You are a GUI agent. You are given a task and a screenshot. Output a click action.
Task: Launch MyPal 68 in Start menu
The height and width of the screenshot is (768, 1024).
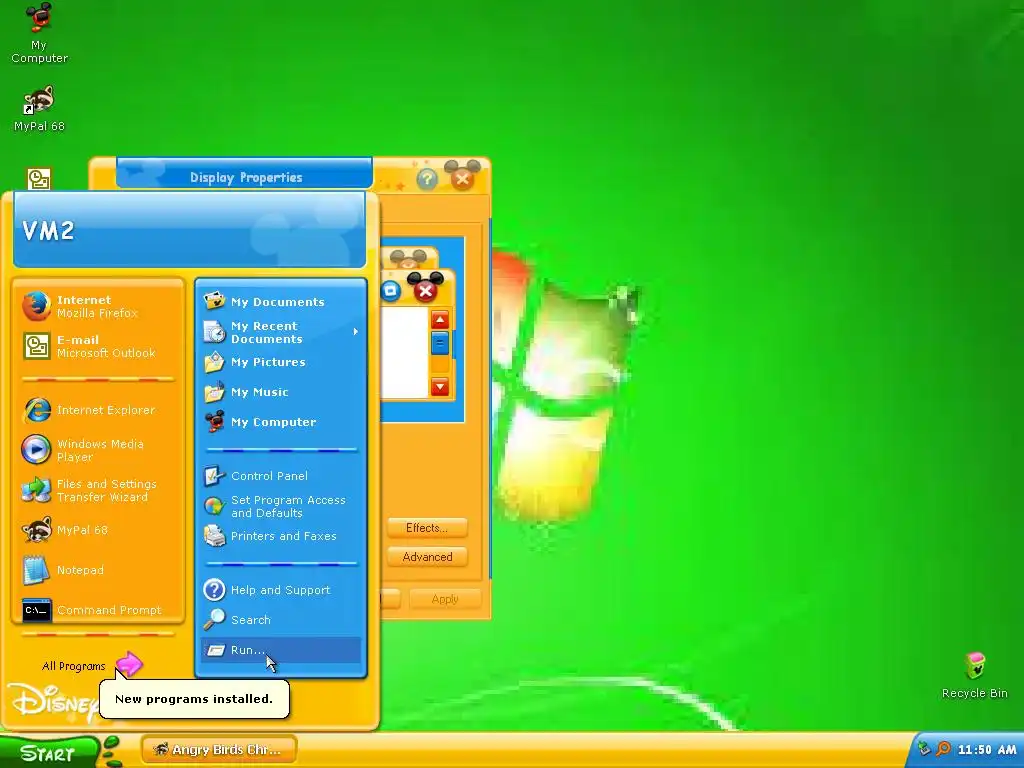tap(98, 530)
